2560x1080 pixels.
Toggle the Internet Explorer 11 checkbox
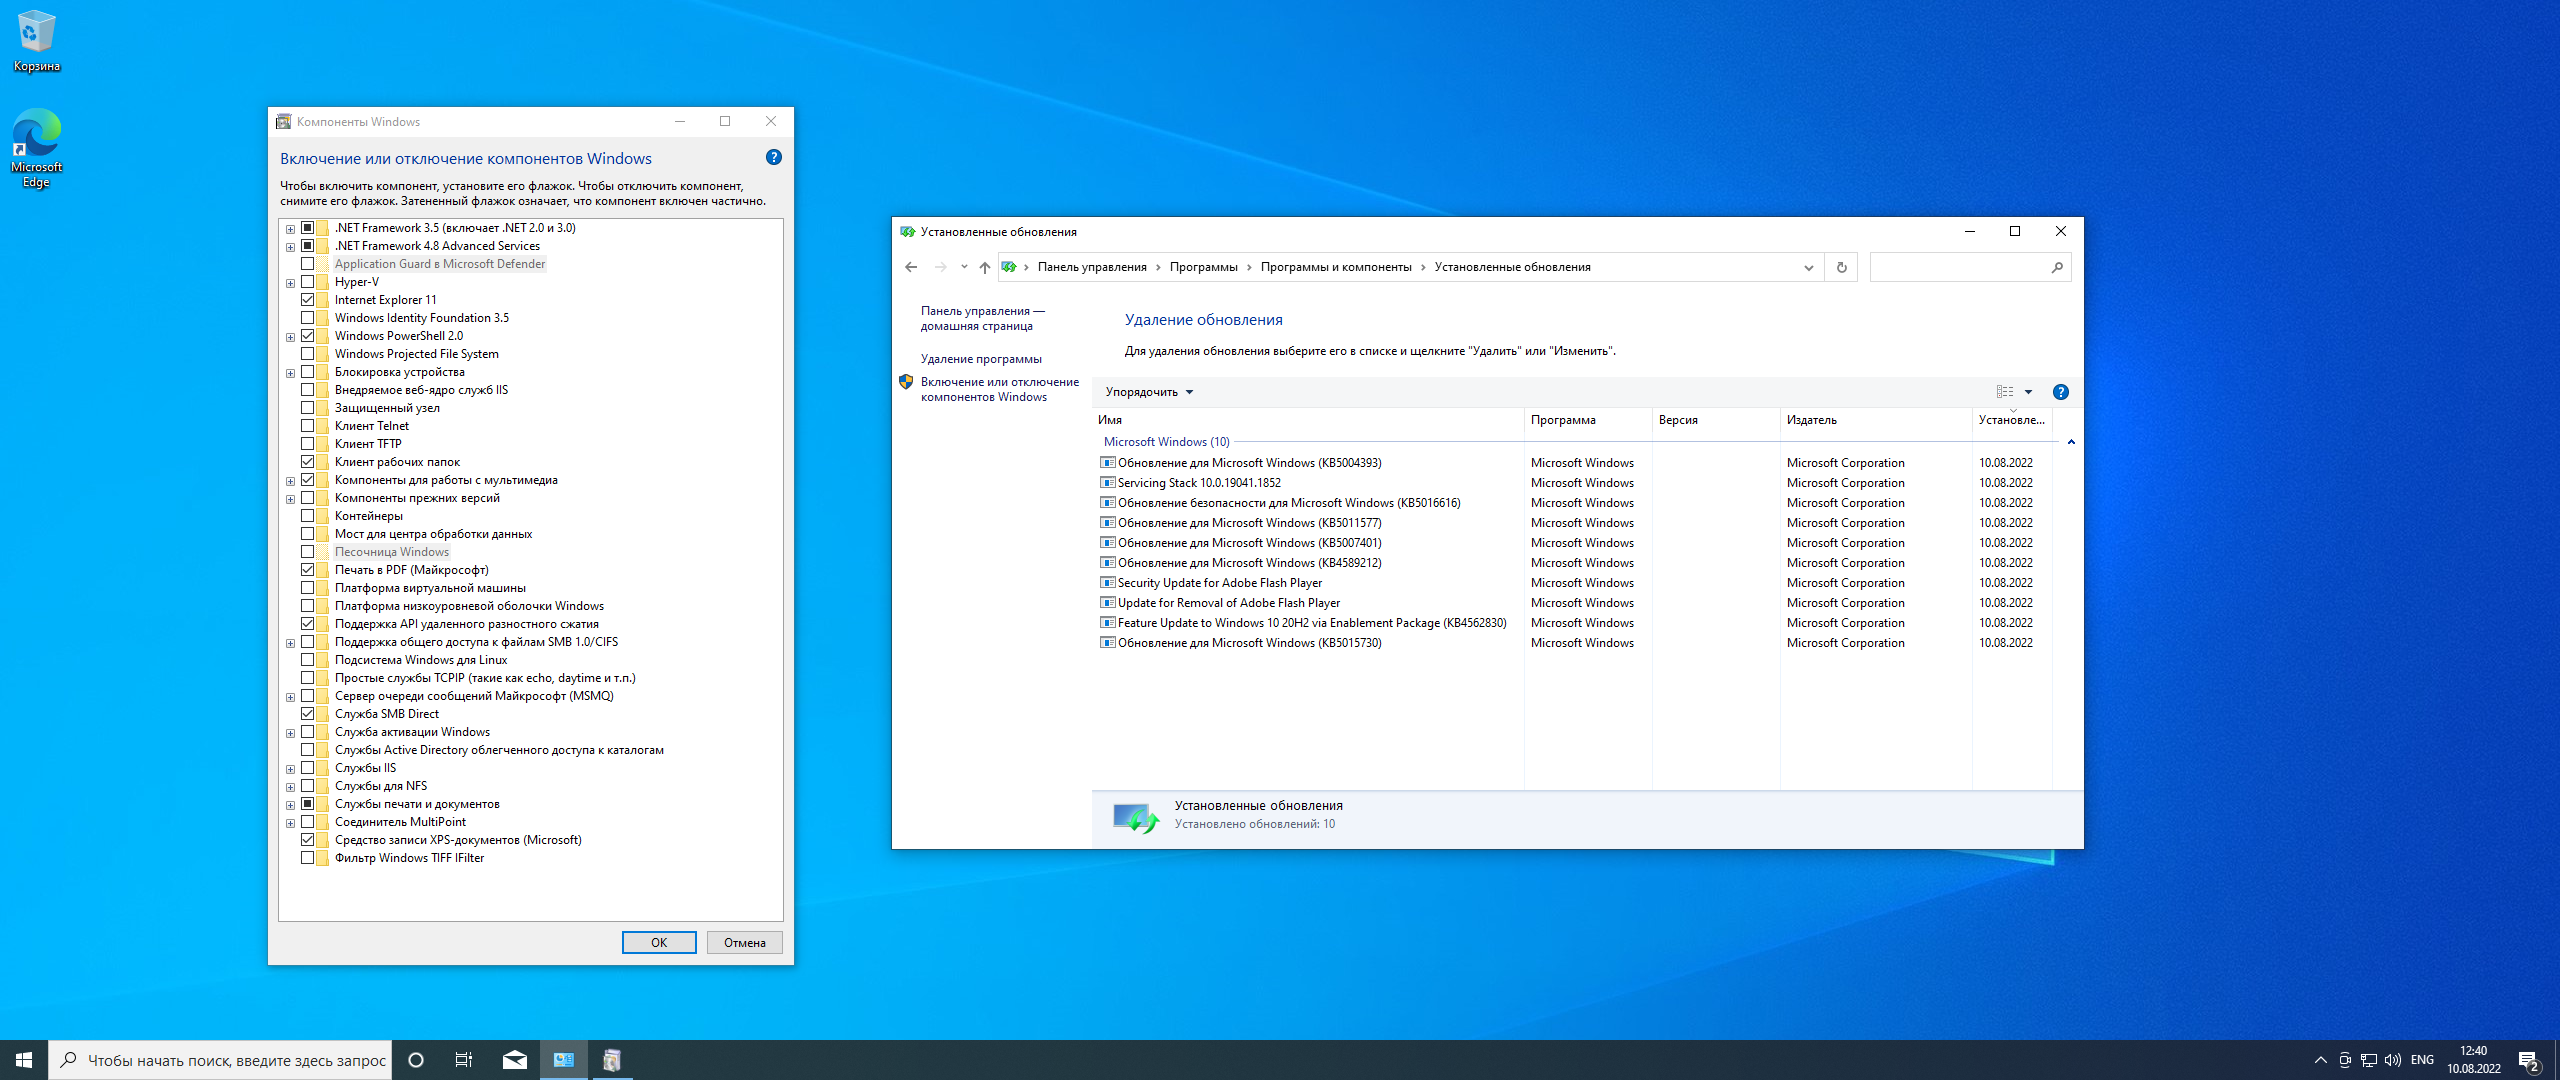coord(308,300)
